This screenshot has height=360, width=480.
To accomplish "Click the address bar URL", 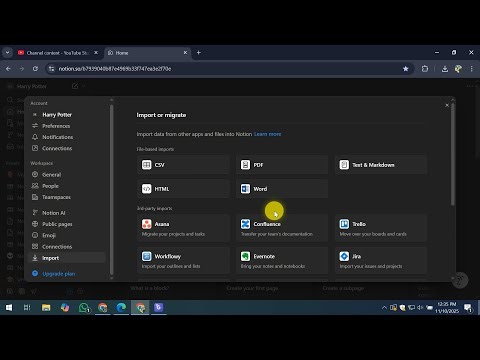I will coord(115,69).
